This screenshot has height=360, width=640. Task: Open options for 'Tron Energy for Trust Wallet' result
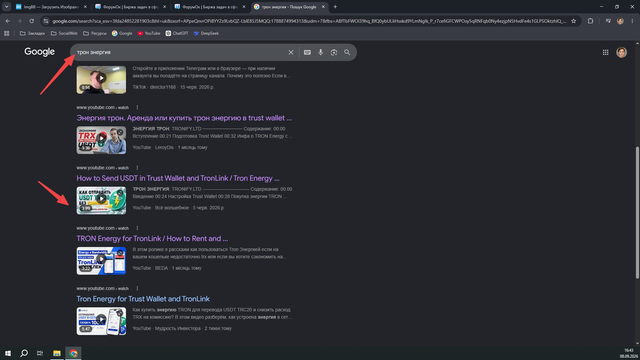(x=137, y=289)
